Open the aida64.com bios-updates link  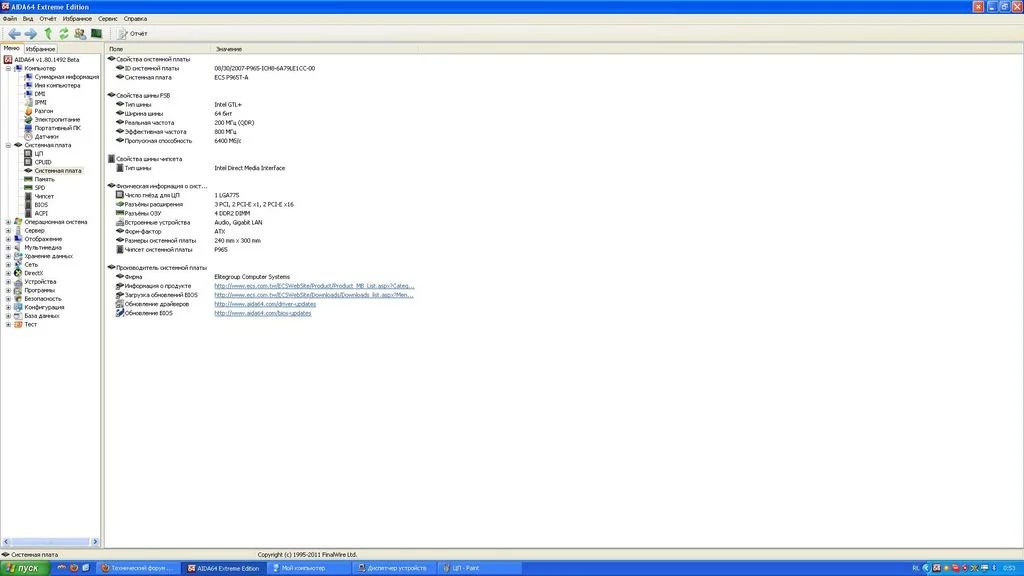point(263,313)
